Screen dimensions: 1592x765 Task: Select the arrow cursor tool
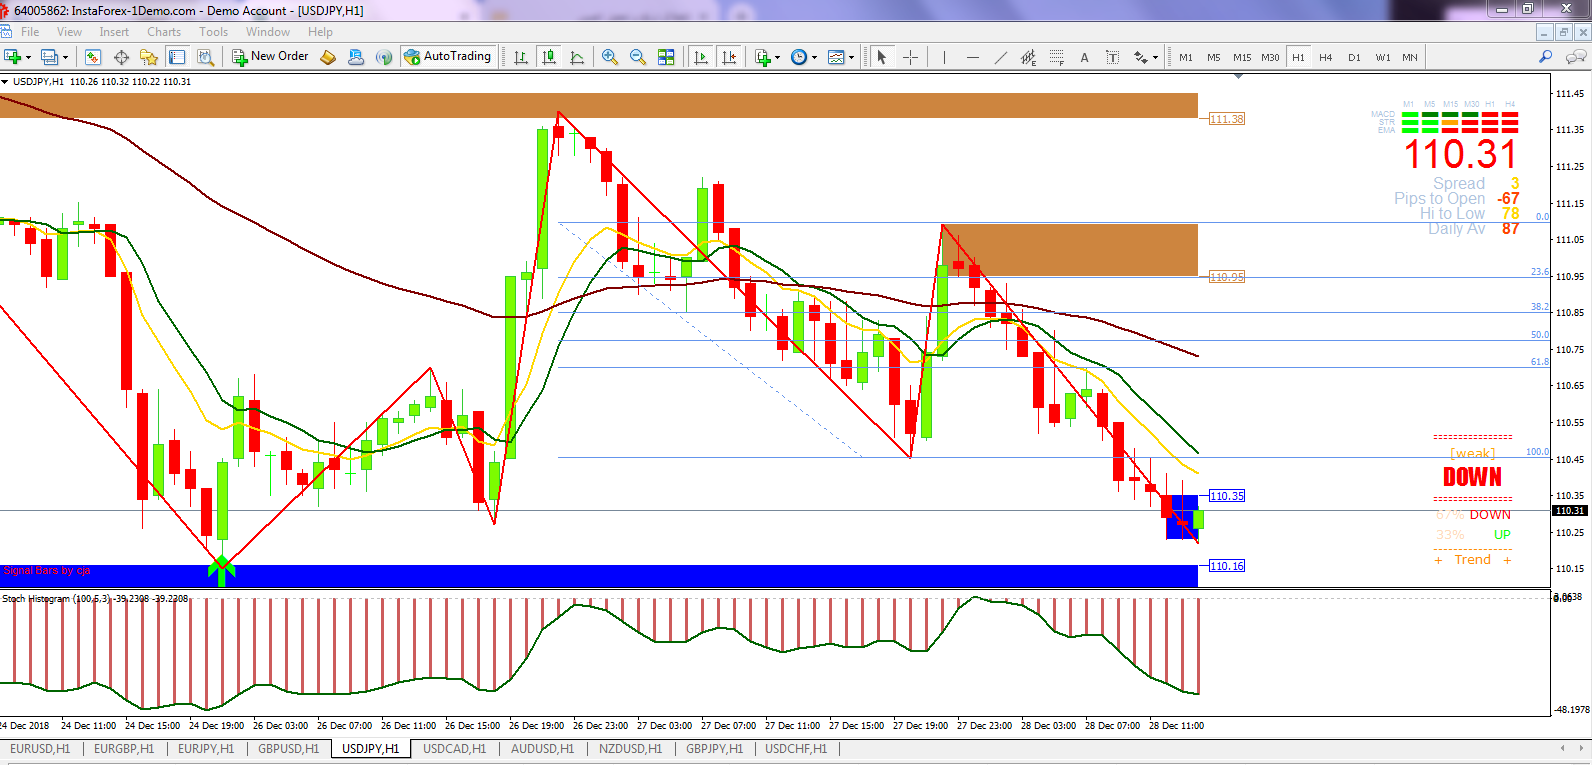pyautogui.click(x=882, y=57)
